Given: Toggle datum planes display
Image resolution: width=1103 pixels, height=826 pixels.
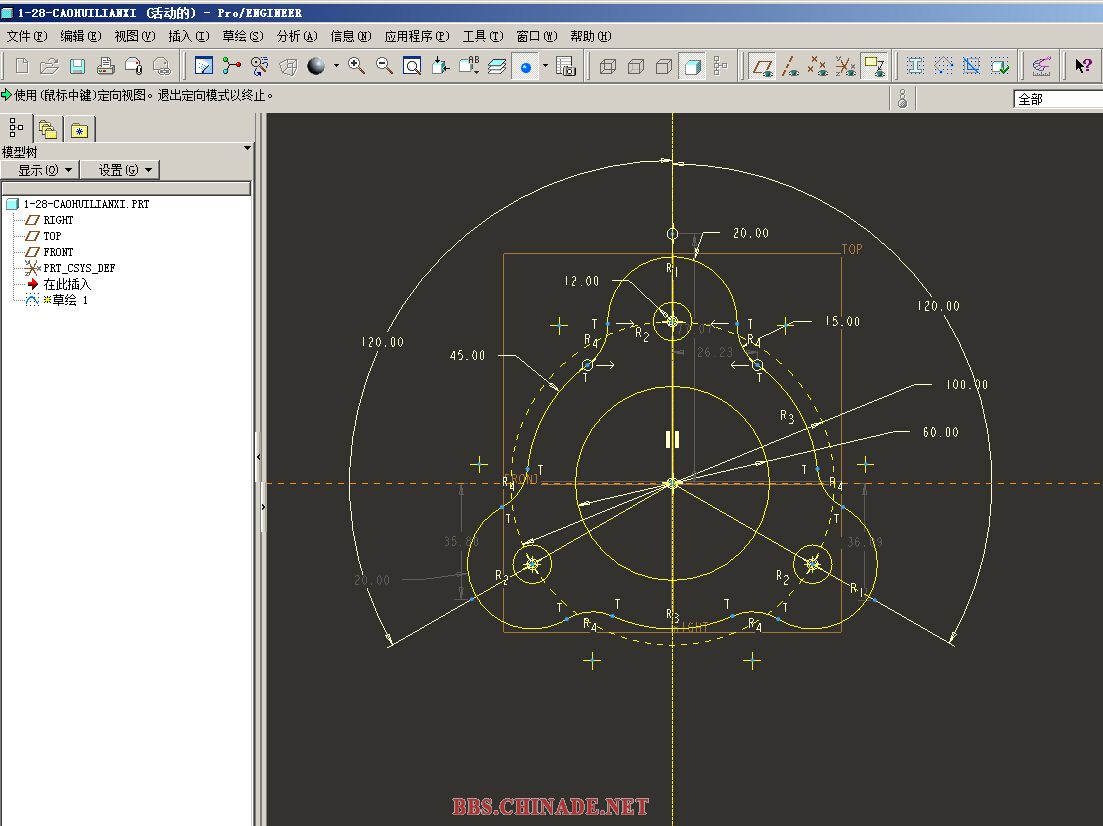Looking at the screenshot, I should 763,67.
